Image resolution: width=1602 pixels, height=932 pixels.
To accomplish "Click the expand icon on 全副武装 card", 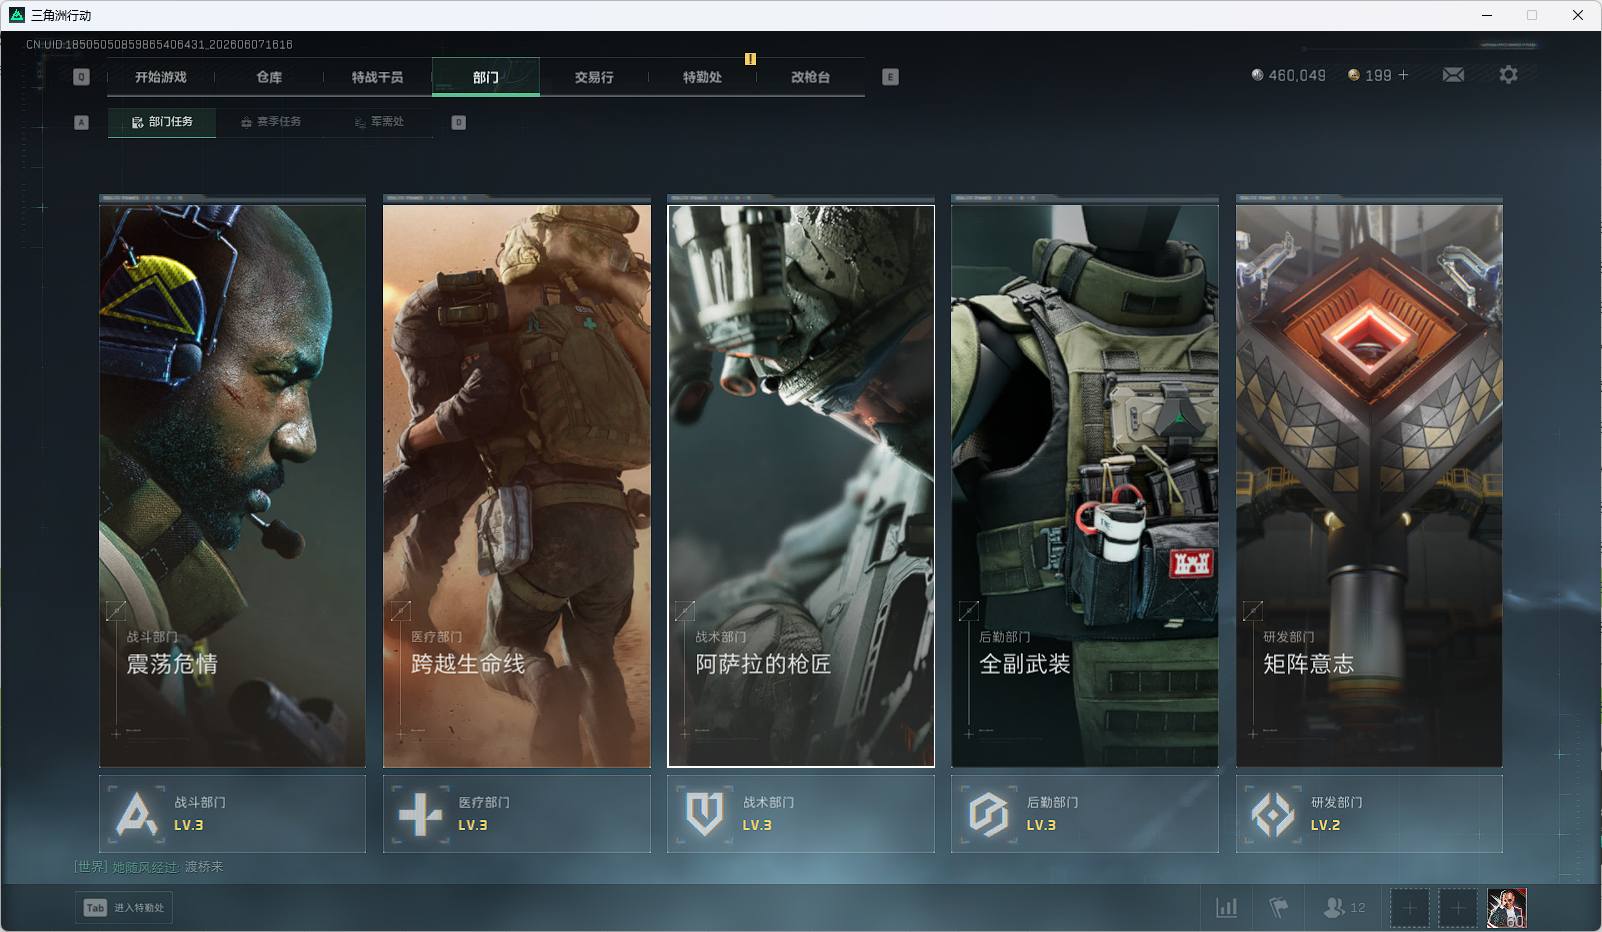I will 968,610.
